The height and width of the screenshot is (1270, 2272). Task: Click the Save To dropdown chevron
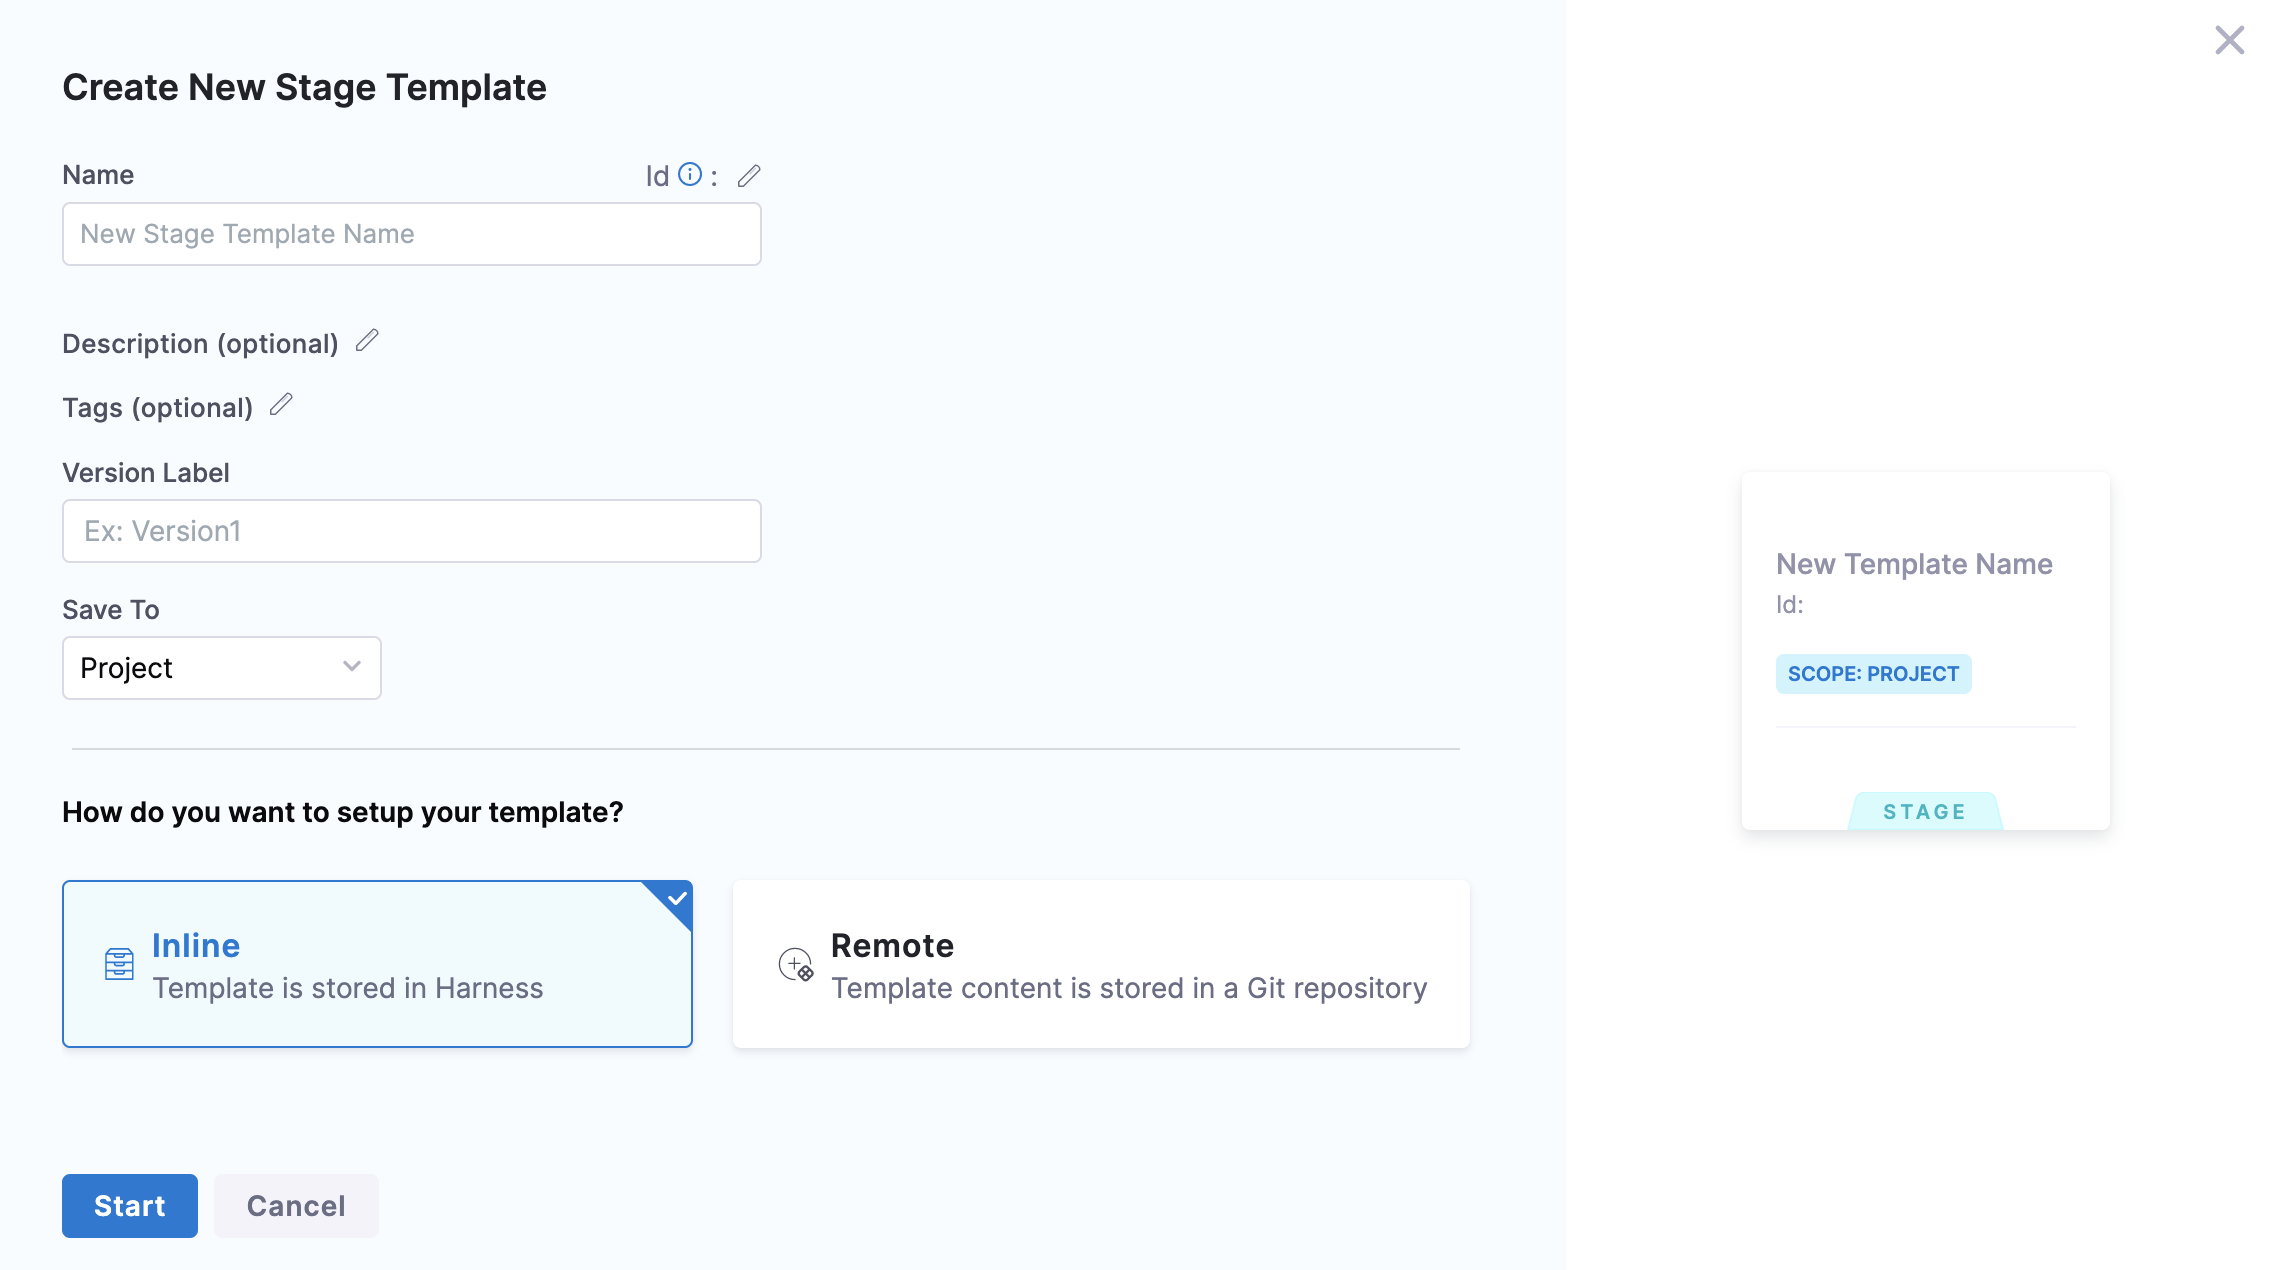(351, 667)
